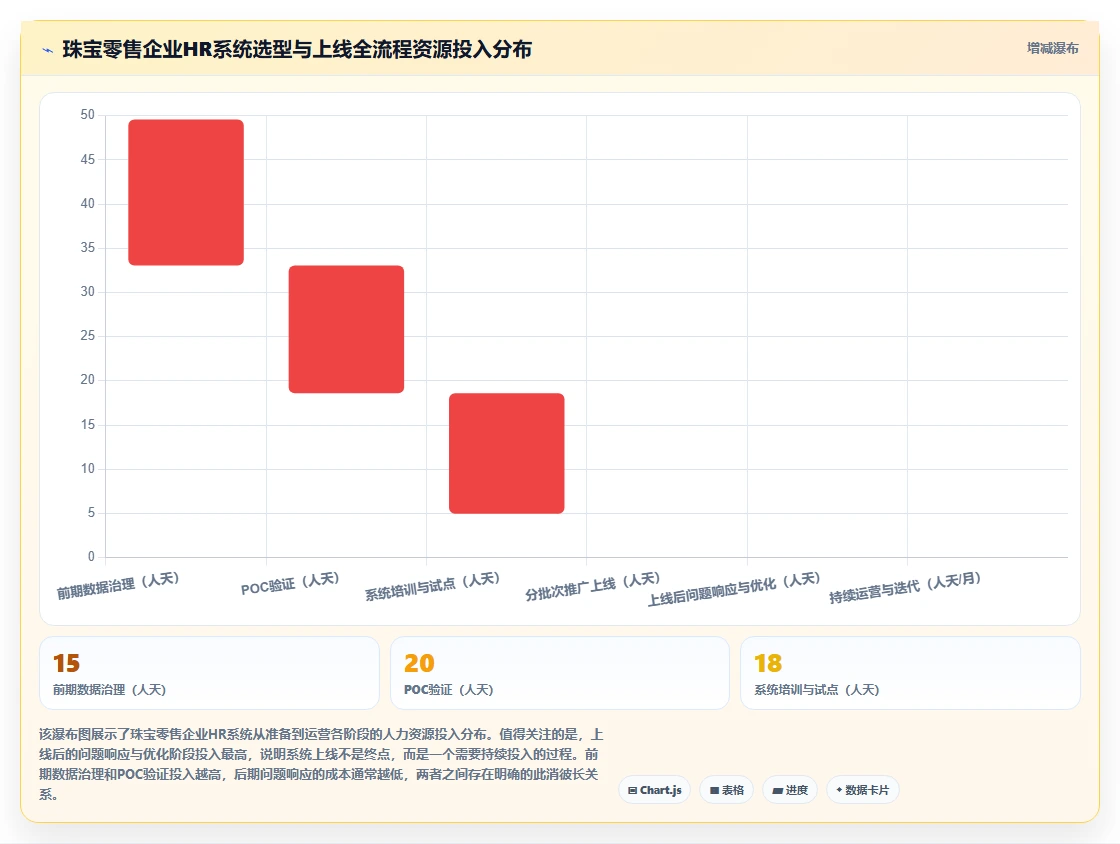Screen dimensions: 1120x844
Task: Click the red POC验证 waterfall bar
Action: click(x=346, y=329)
